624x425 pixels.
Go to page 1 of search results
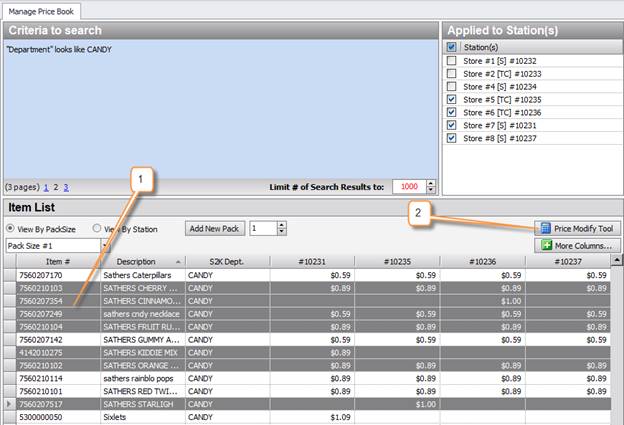coord(45,187)
